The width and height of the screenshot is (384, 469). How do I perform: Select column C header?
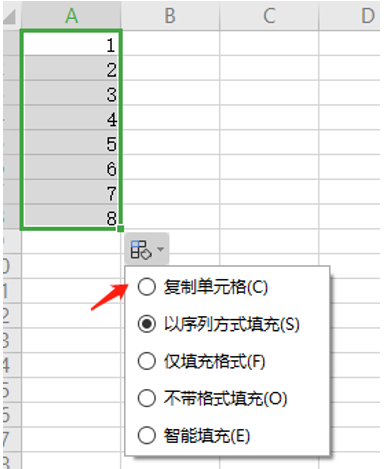tap(269, 15)
